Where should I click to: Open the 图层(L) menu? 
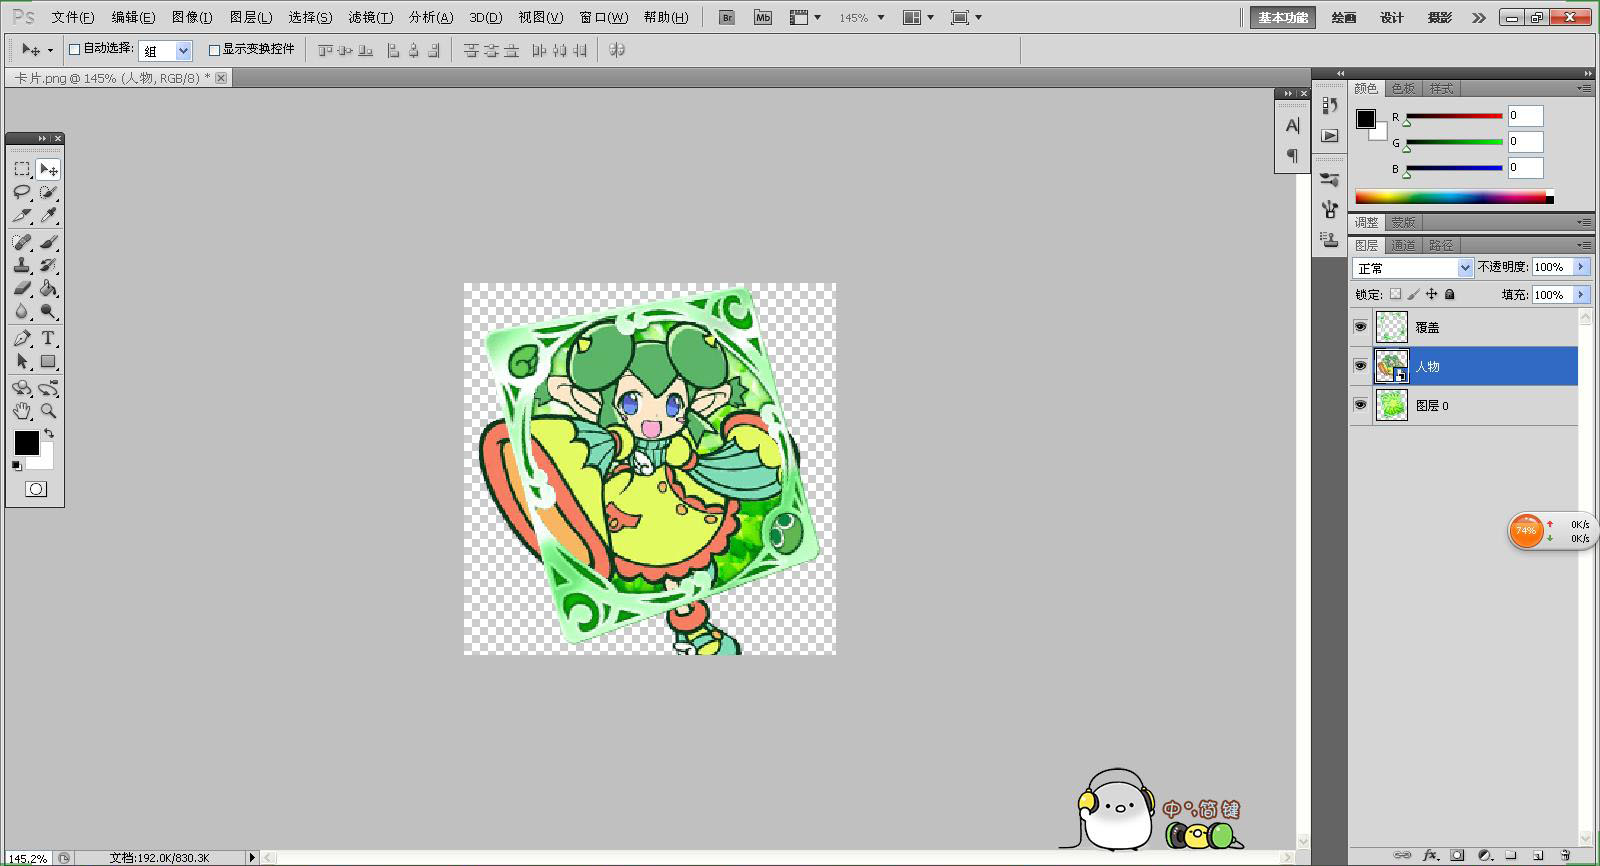[251, 17]
